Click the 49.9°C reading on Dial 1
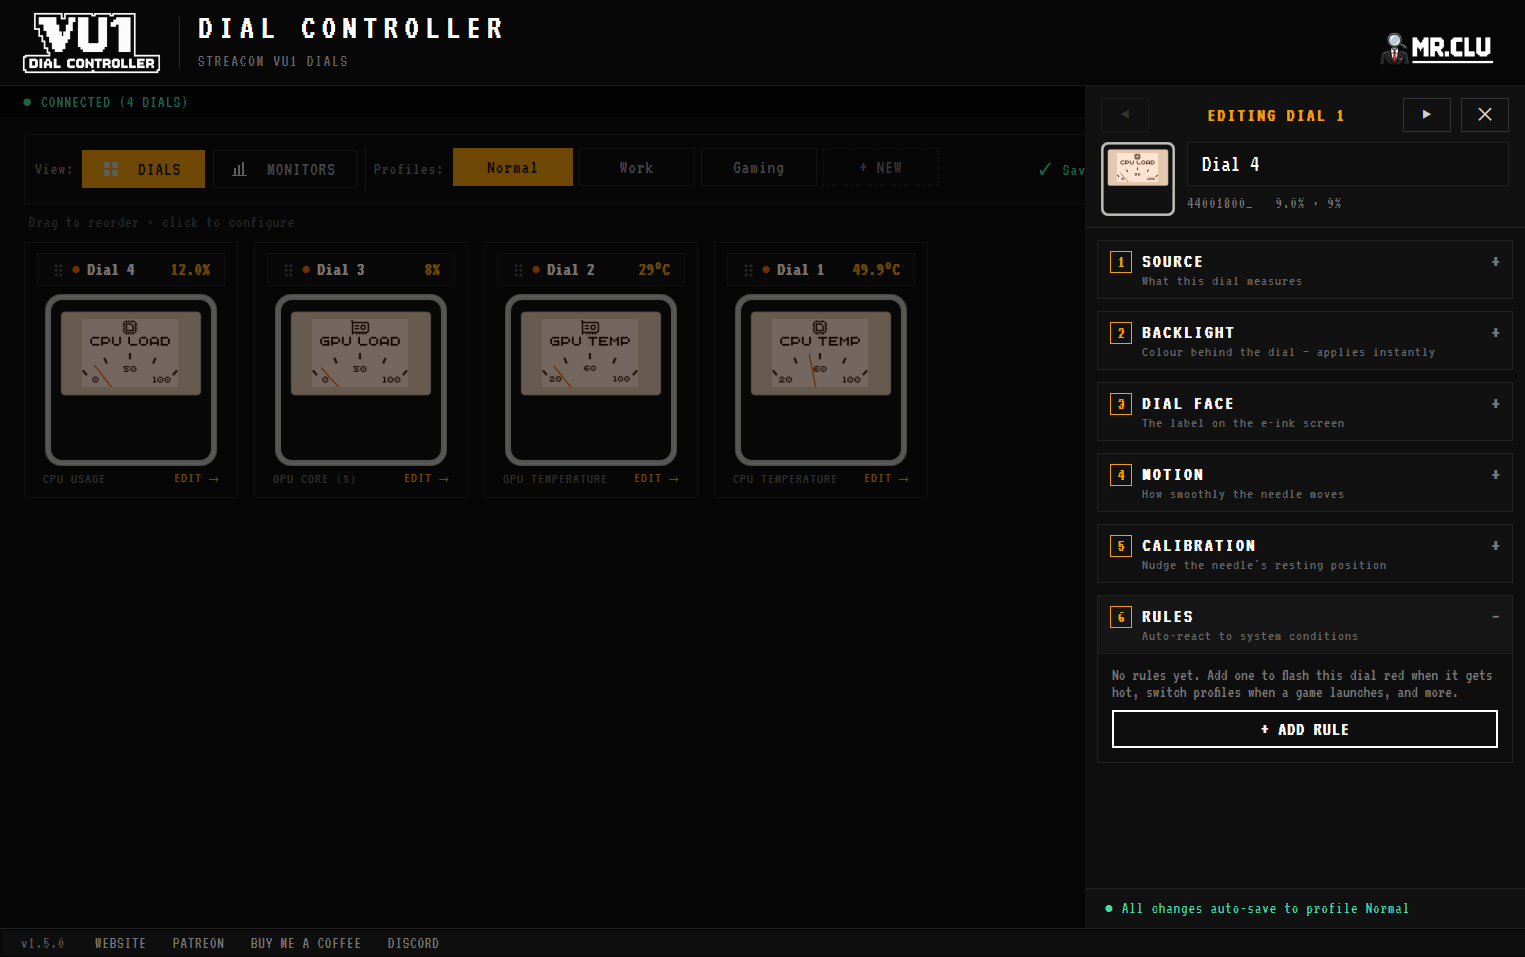Screen dimensions: 1525x957 click(x=876, y=270)
